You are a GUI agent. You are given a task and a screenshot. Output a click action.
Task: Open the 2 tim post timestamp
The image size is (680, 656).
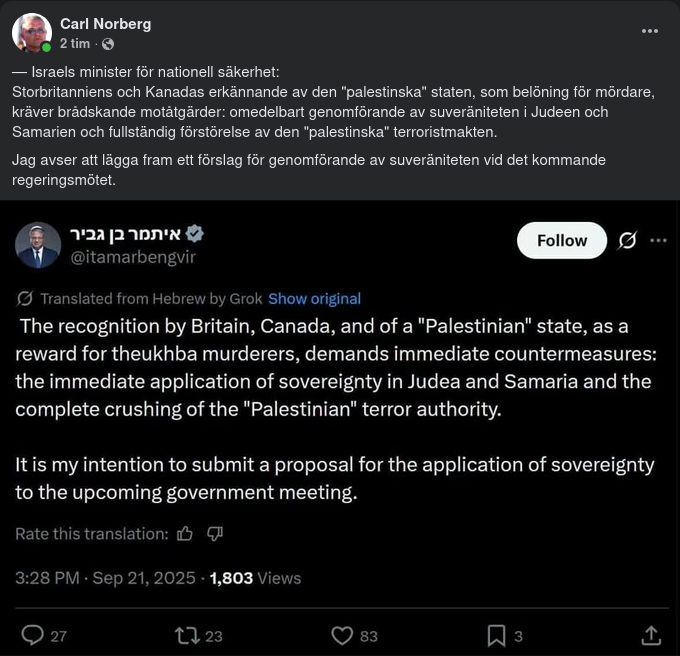pos(75,44)
